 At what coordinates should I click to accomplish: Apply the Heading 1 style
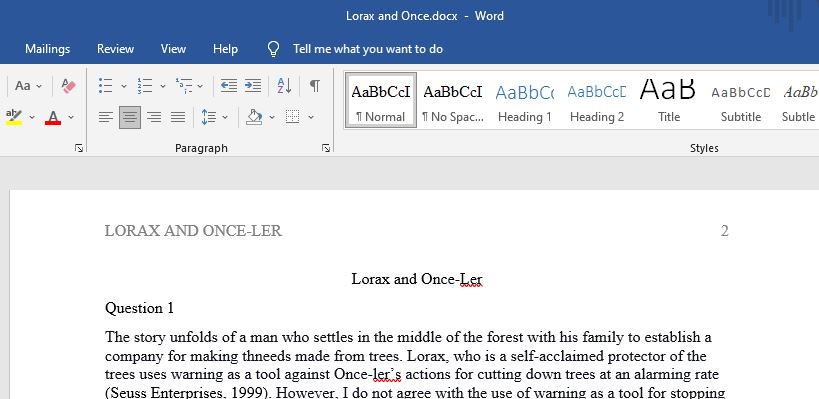click(524, 100)
